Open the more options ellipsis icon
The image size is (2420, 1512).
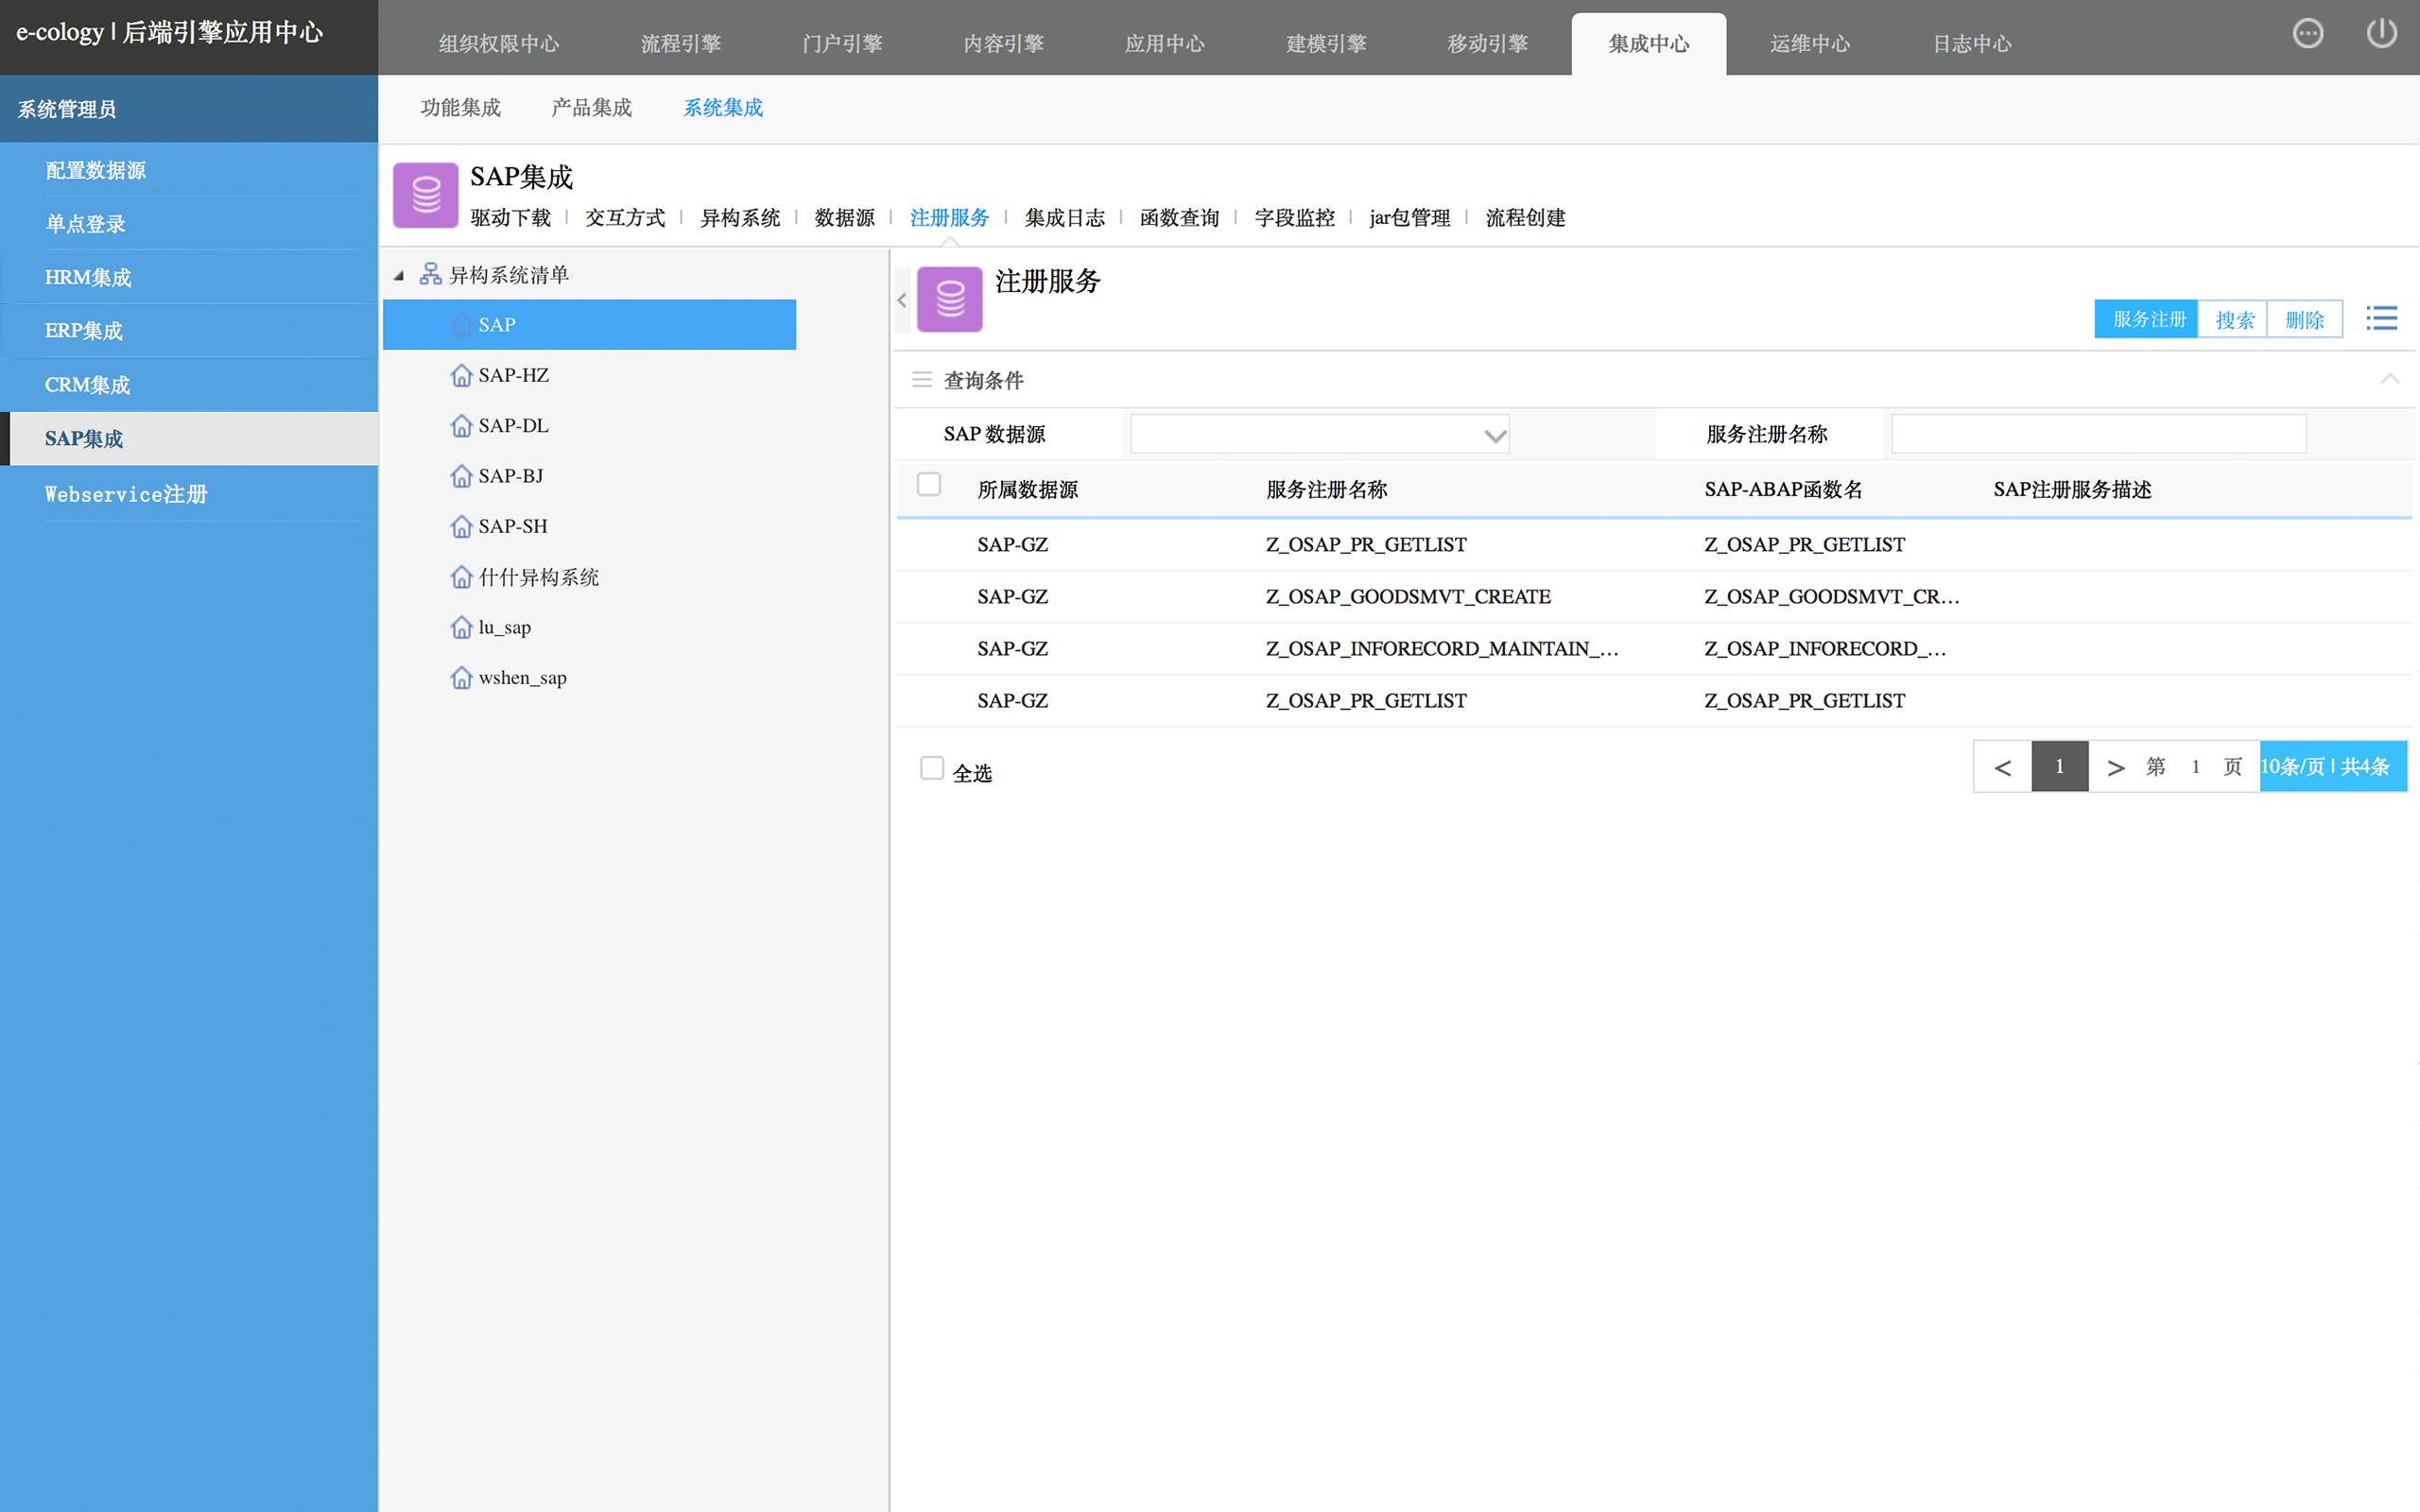(2307, 34)
